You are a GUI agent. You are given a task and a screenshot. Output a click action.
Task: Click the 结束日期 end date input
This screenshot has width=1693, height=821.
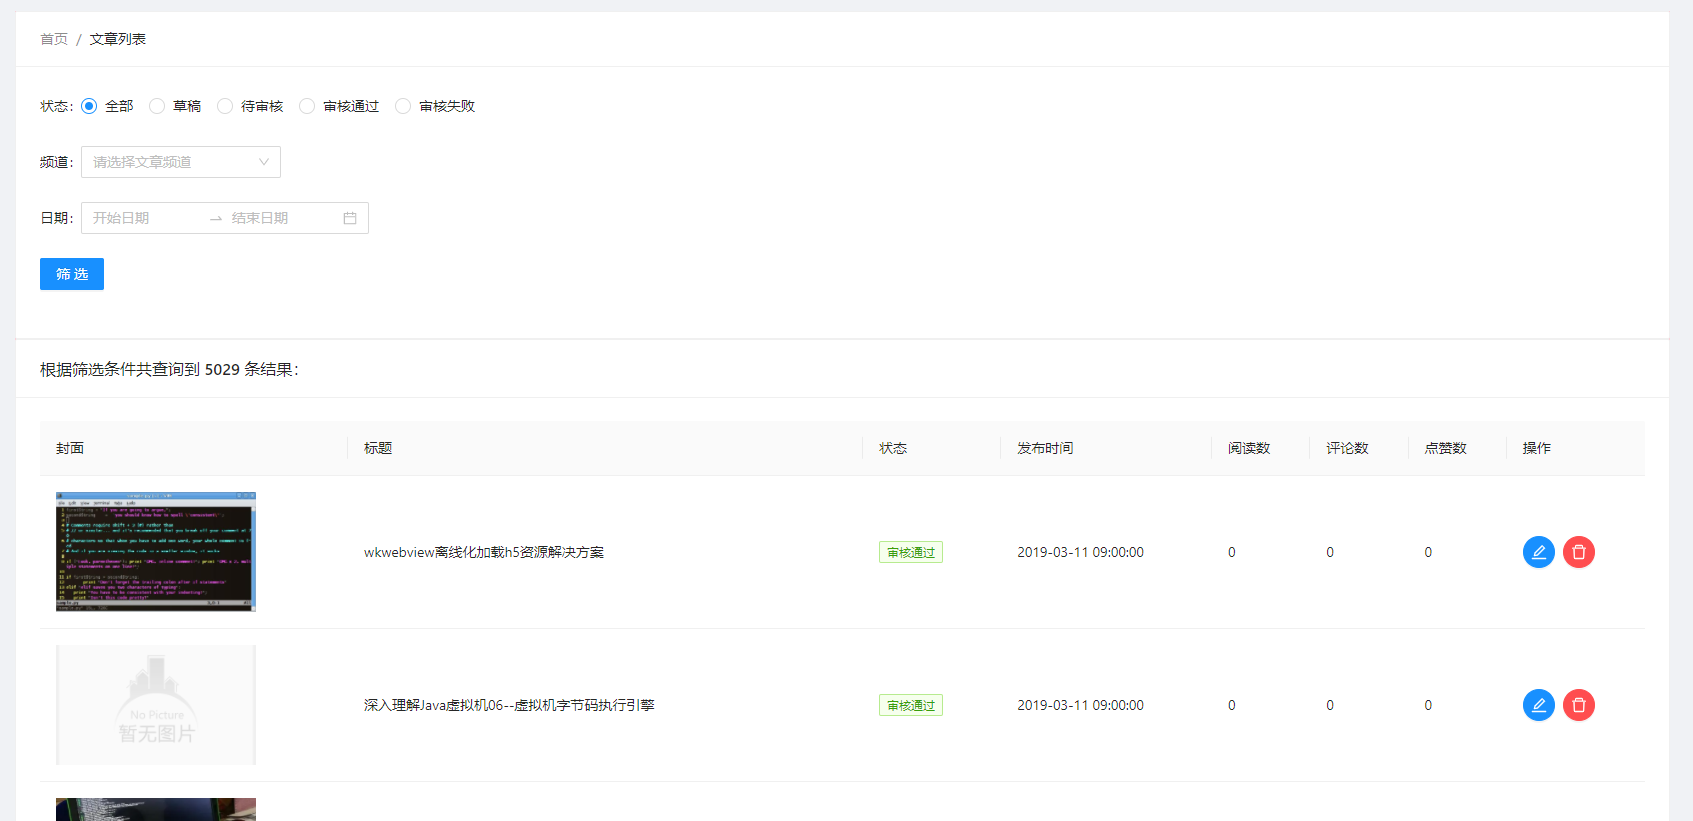(278, 218)
